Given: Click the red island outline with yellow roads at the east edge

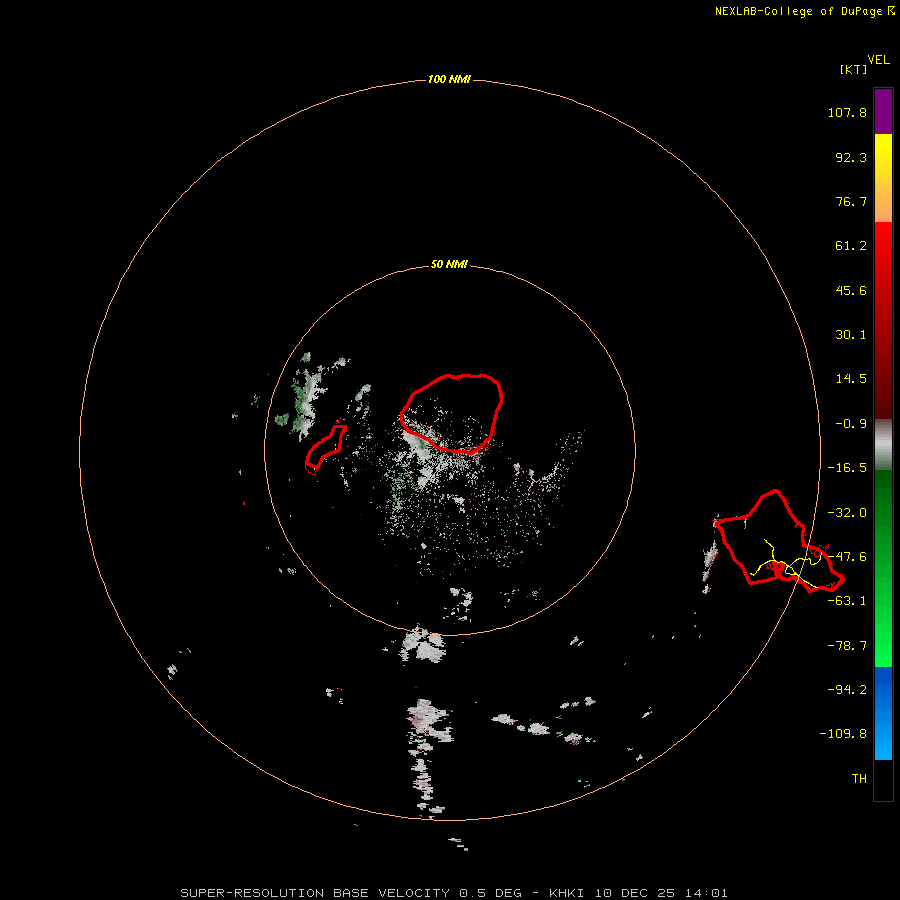Looking at the screenshot, I should click(778, 541).
